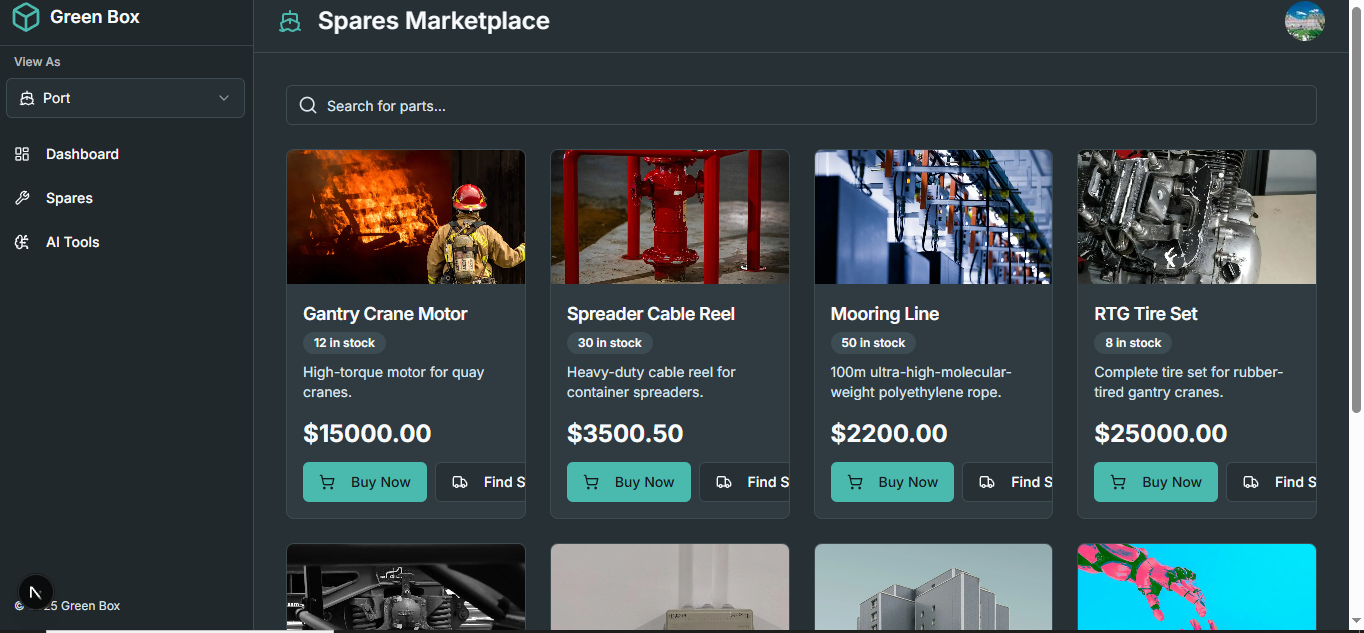Screen dimensions: 1364x633
Task: Buy Now the Mooring Line
Action: tap(892, 482)
